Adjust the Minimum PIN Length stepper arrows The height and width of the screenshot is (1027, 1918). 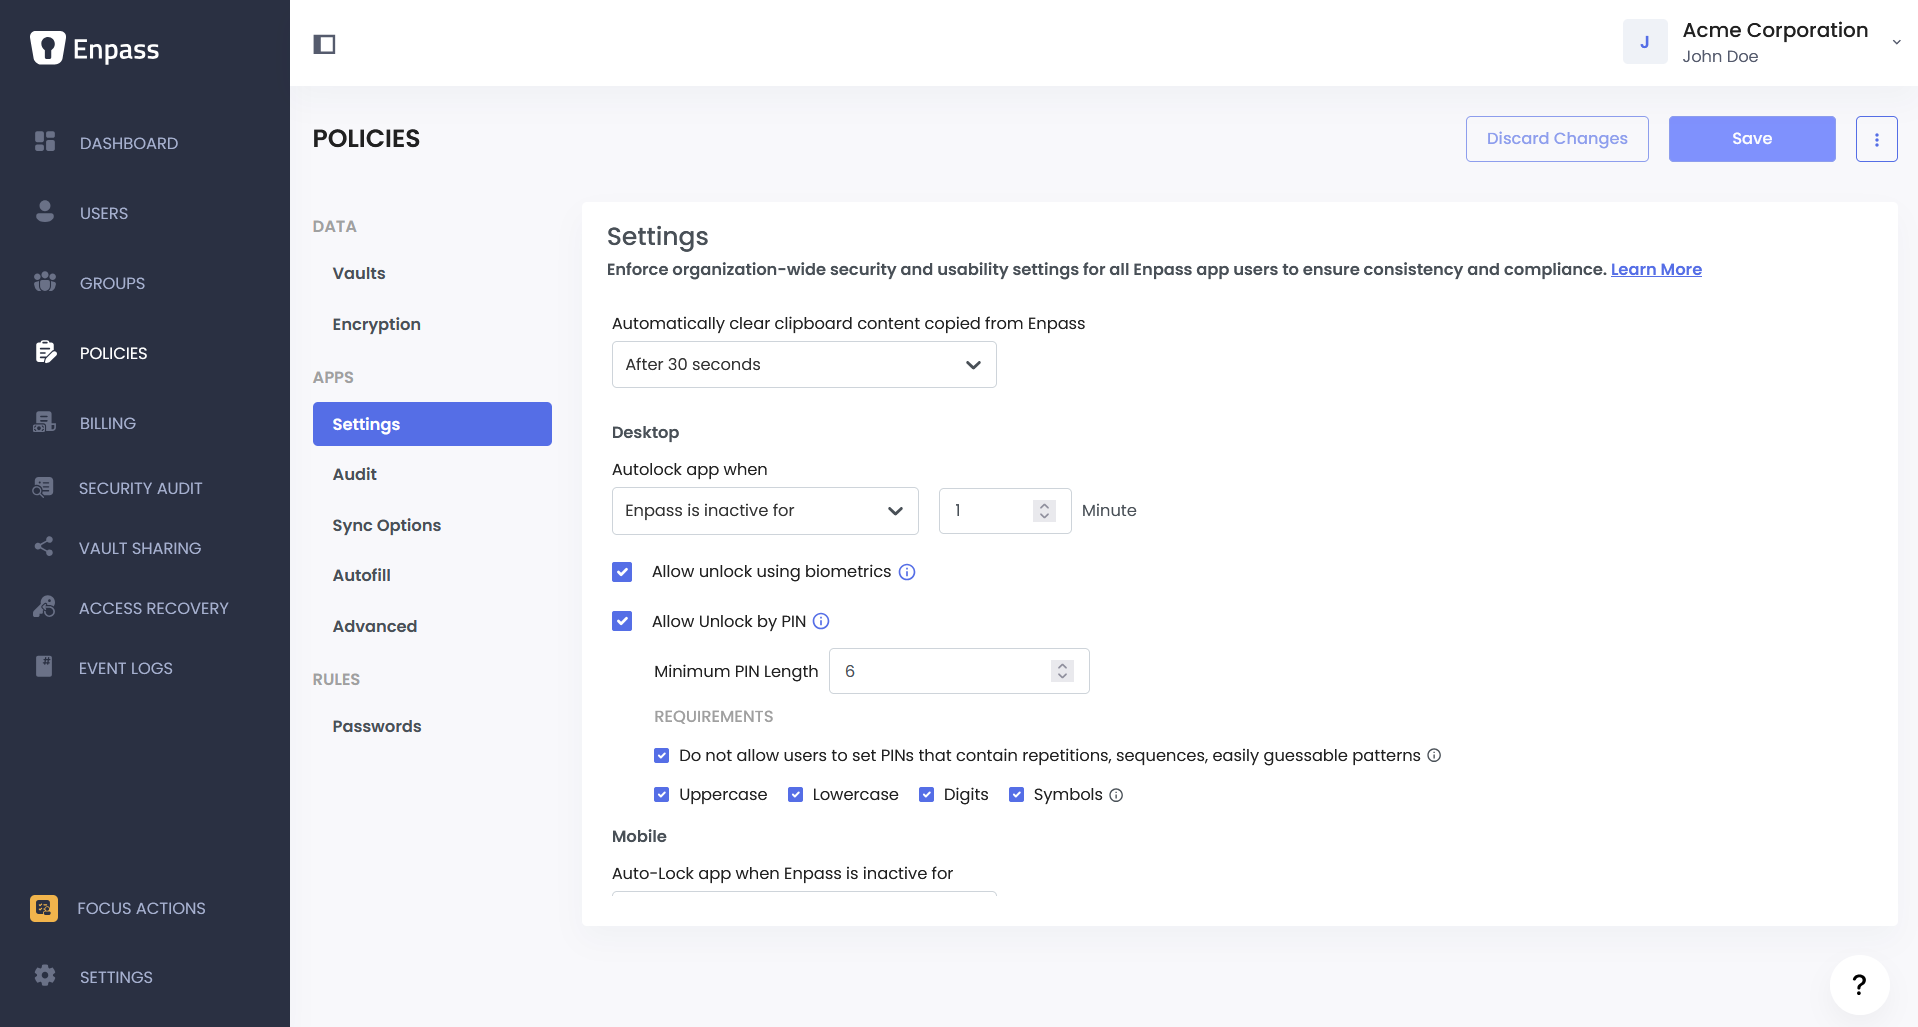[1062, 671]
